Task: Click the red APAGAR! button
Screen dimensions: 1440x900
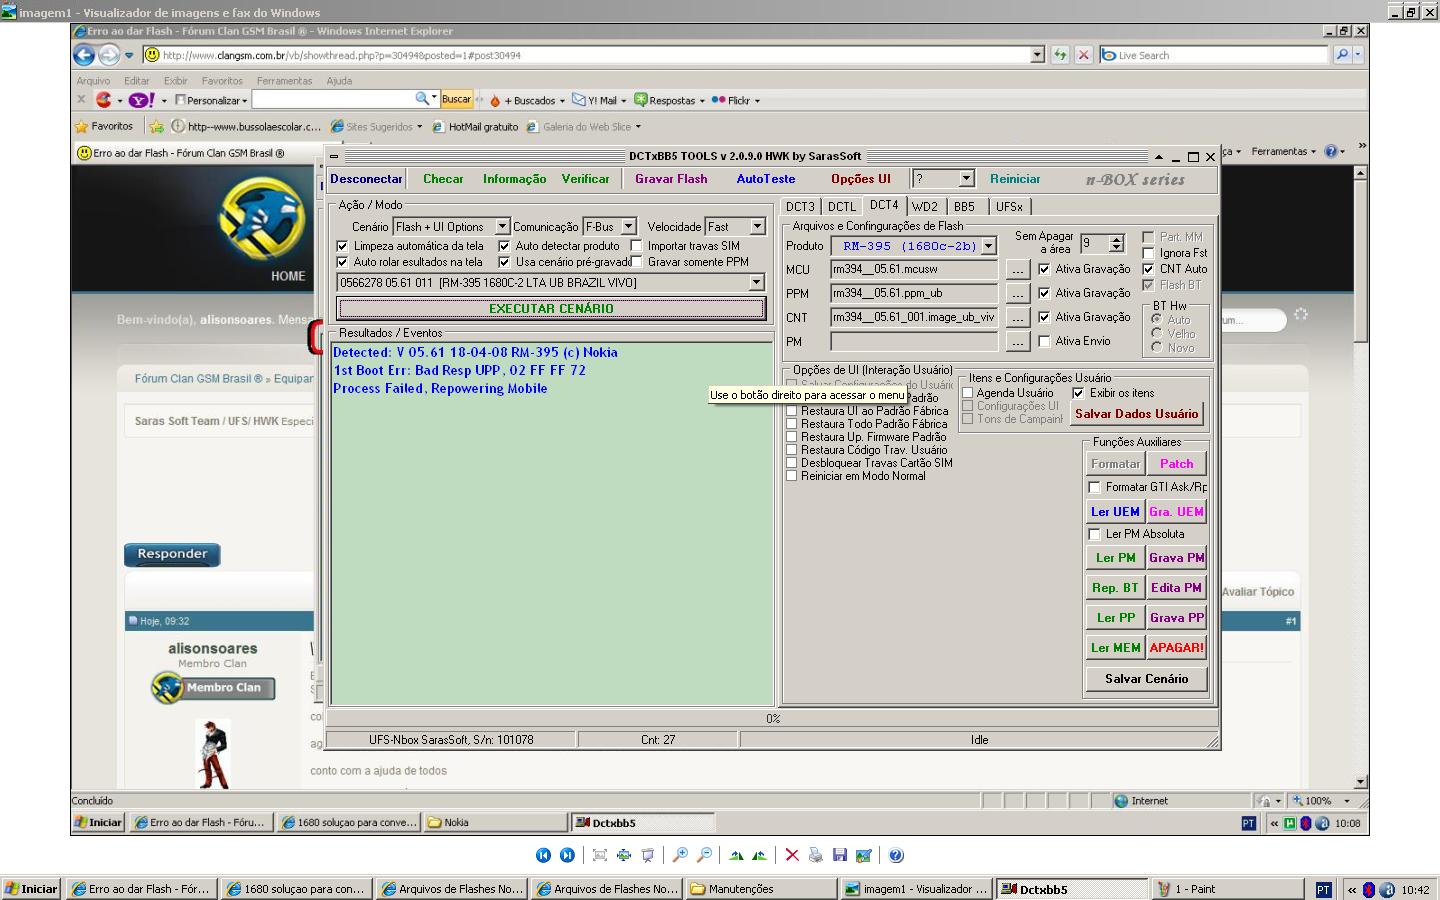Action: (1176, 648)
